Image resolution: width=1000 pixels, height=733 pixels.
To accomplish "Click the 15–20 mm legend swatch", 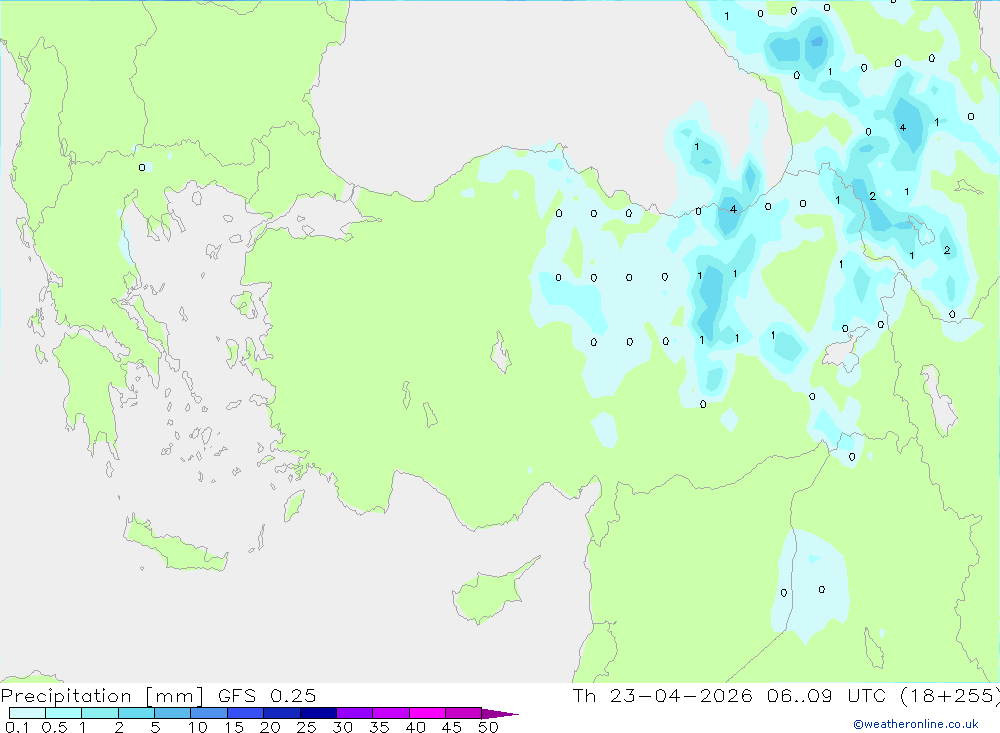I will coord(246,713).
